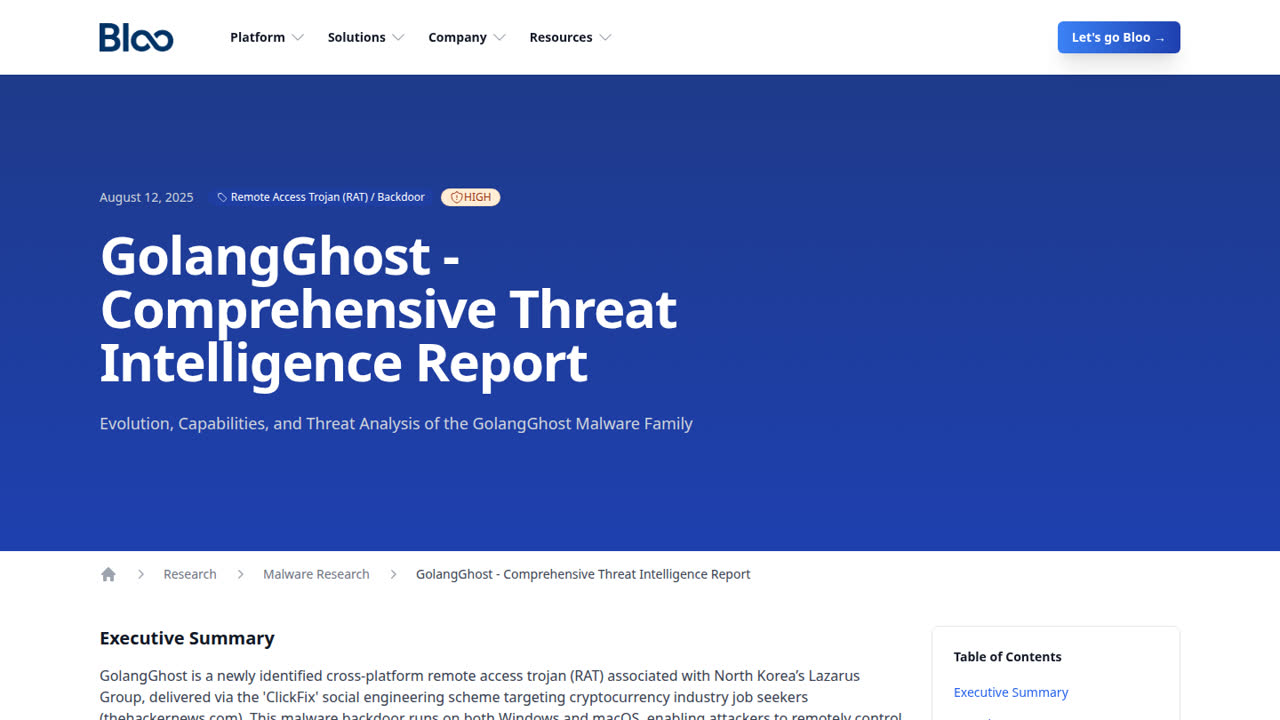Select the Remote Access Trojan (RAT) / Backdoor tag

coord(321,197)
